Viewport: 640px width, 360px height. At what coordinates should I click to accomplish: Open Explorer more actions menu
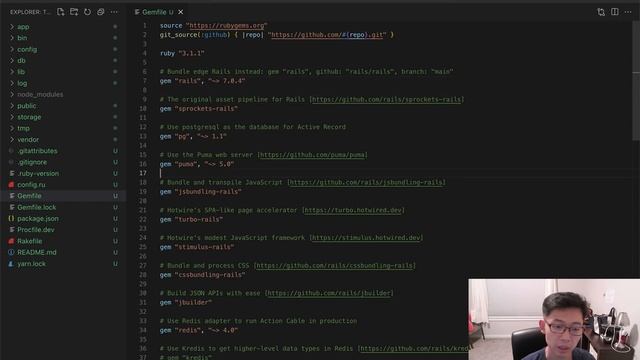[x=114, y=12]
